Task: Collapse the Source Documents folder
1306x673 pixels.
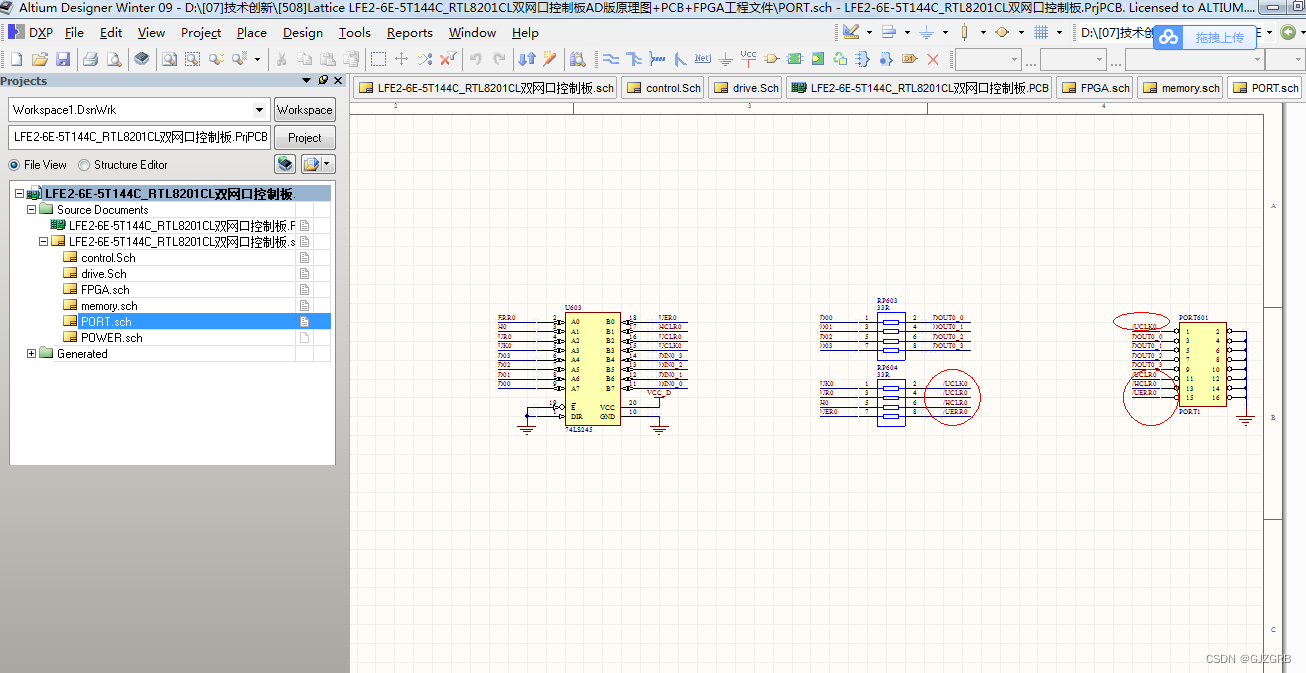Action: (x=31, y=209)
